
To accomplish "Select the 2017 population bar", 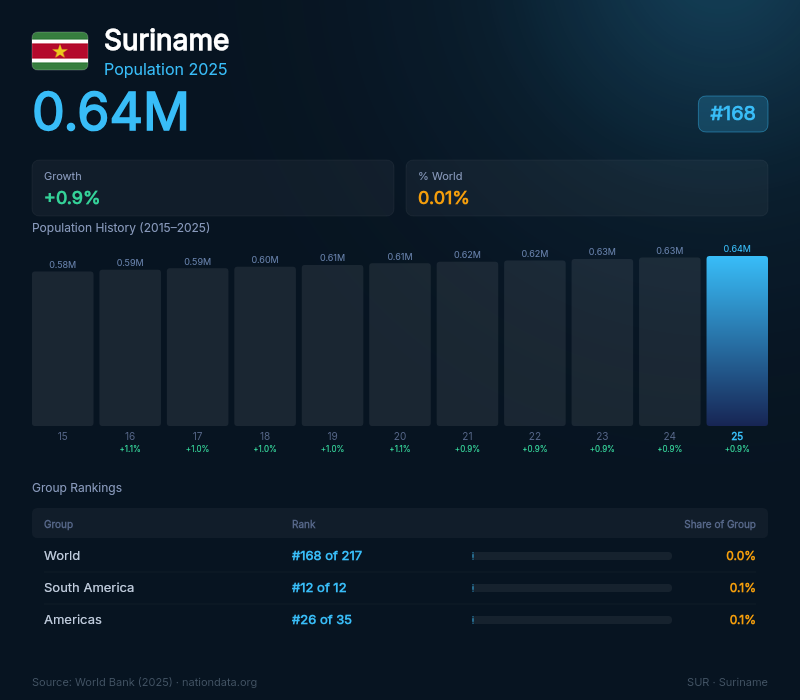I will click(197, 347).
